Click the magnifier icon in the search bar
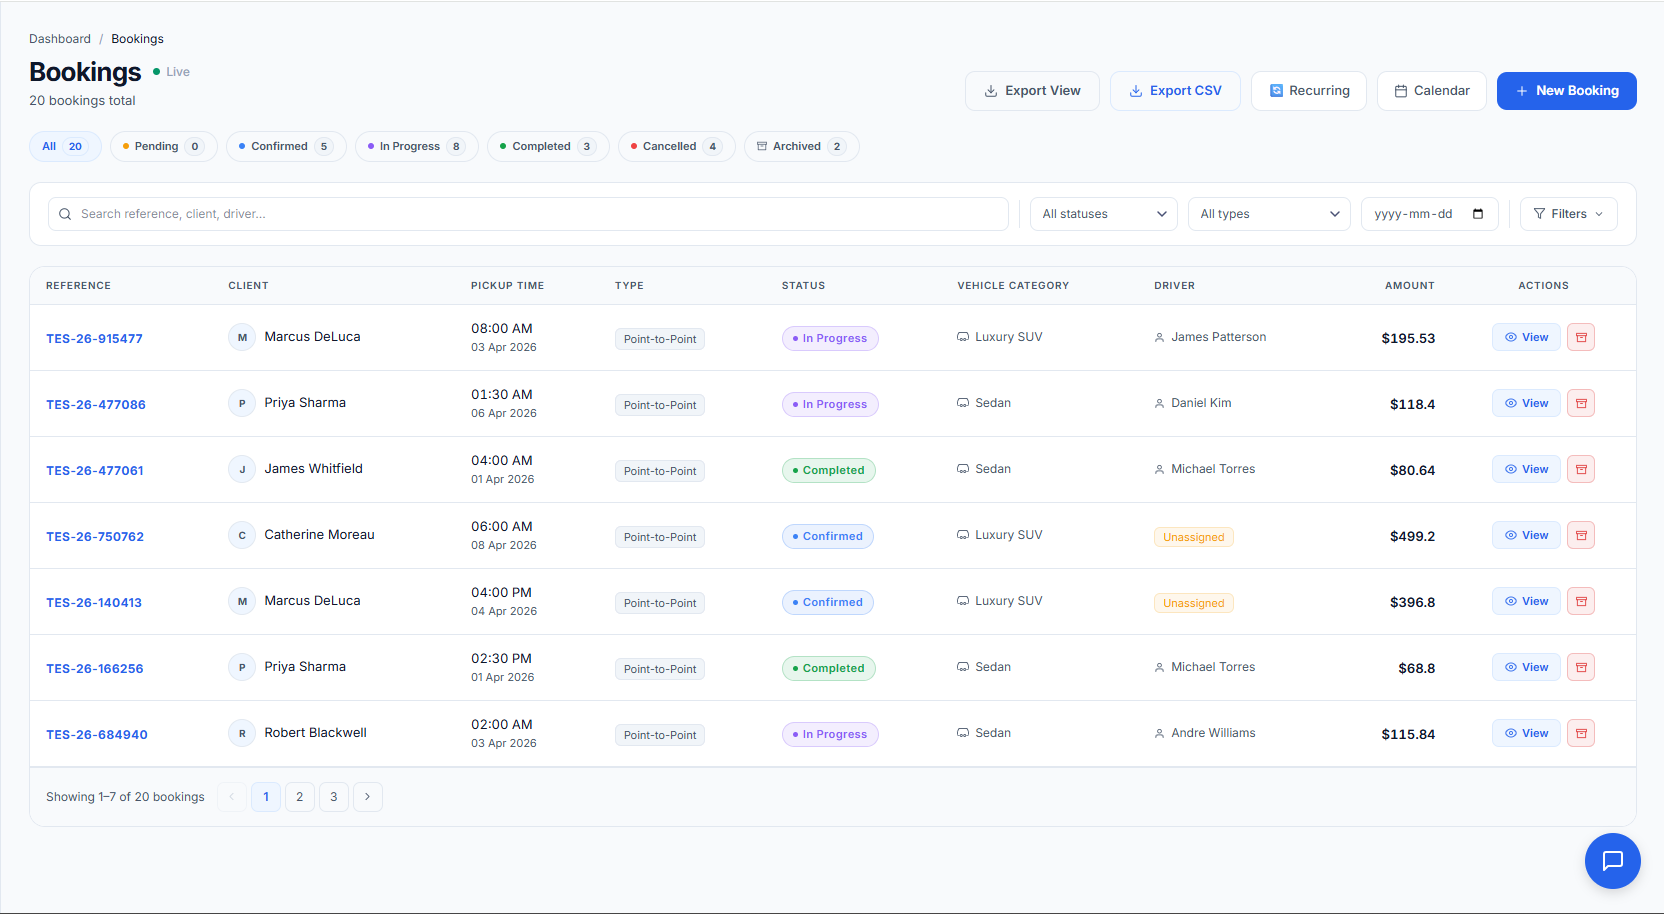The width and height of the screenshot is (1664, 914). click(65, 213)
